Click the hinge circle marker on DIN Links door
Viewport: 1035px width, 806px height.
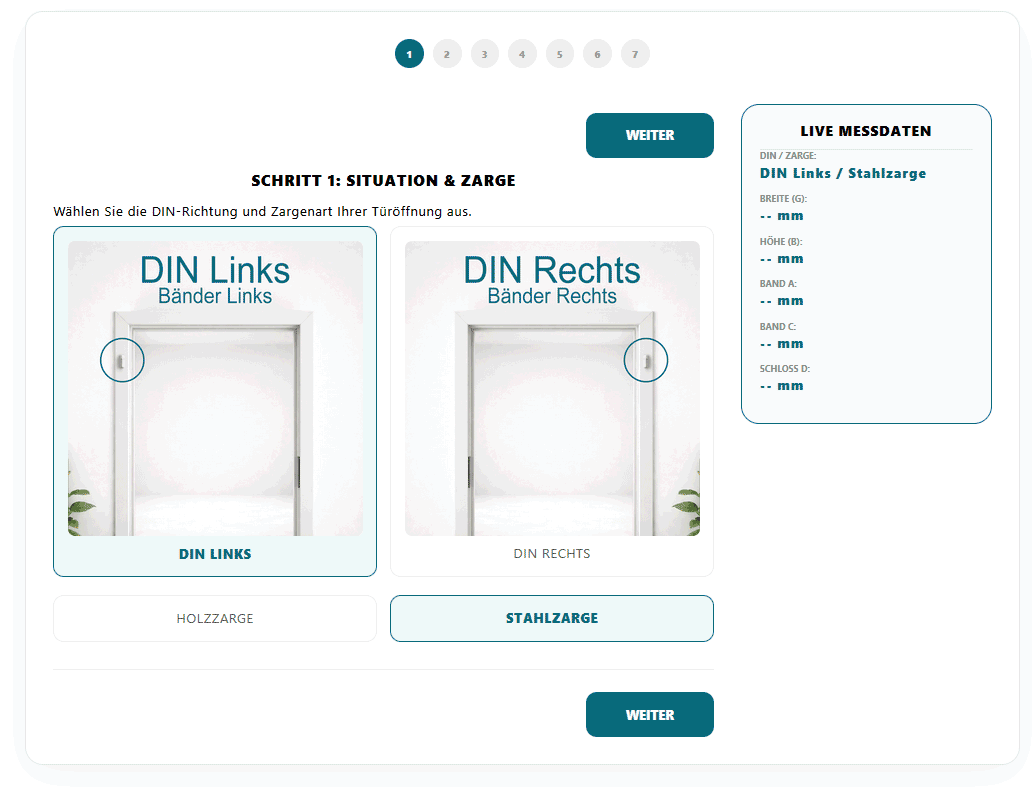point(122,359)
